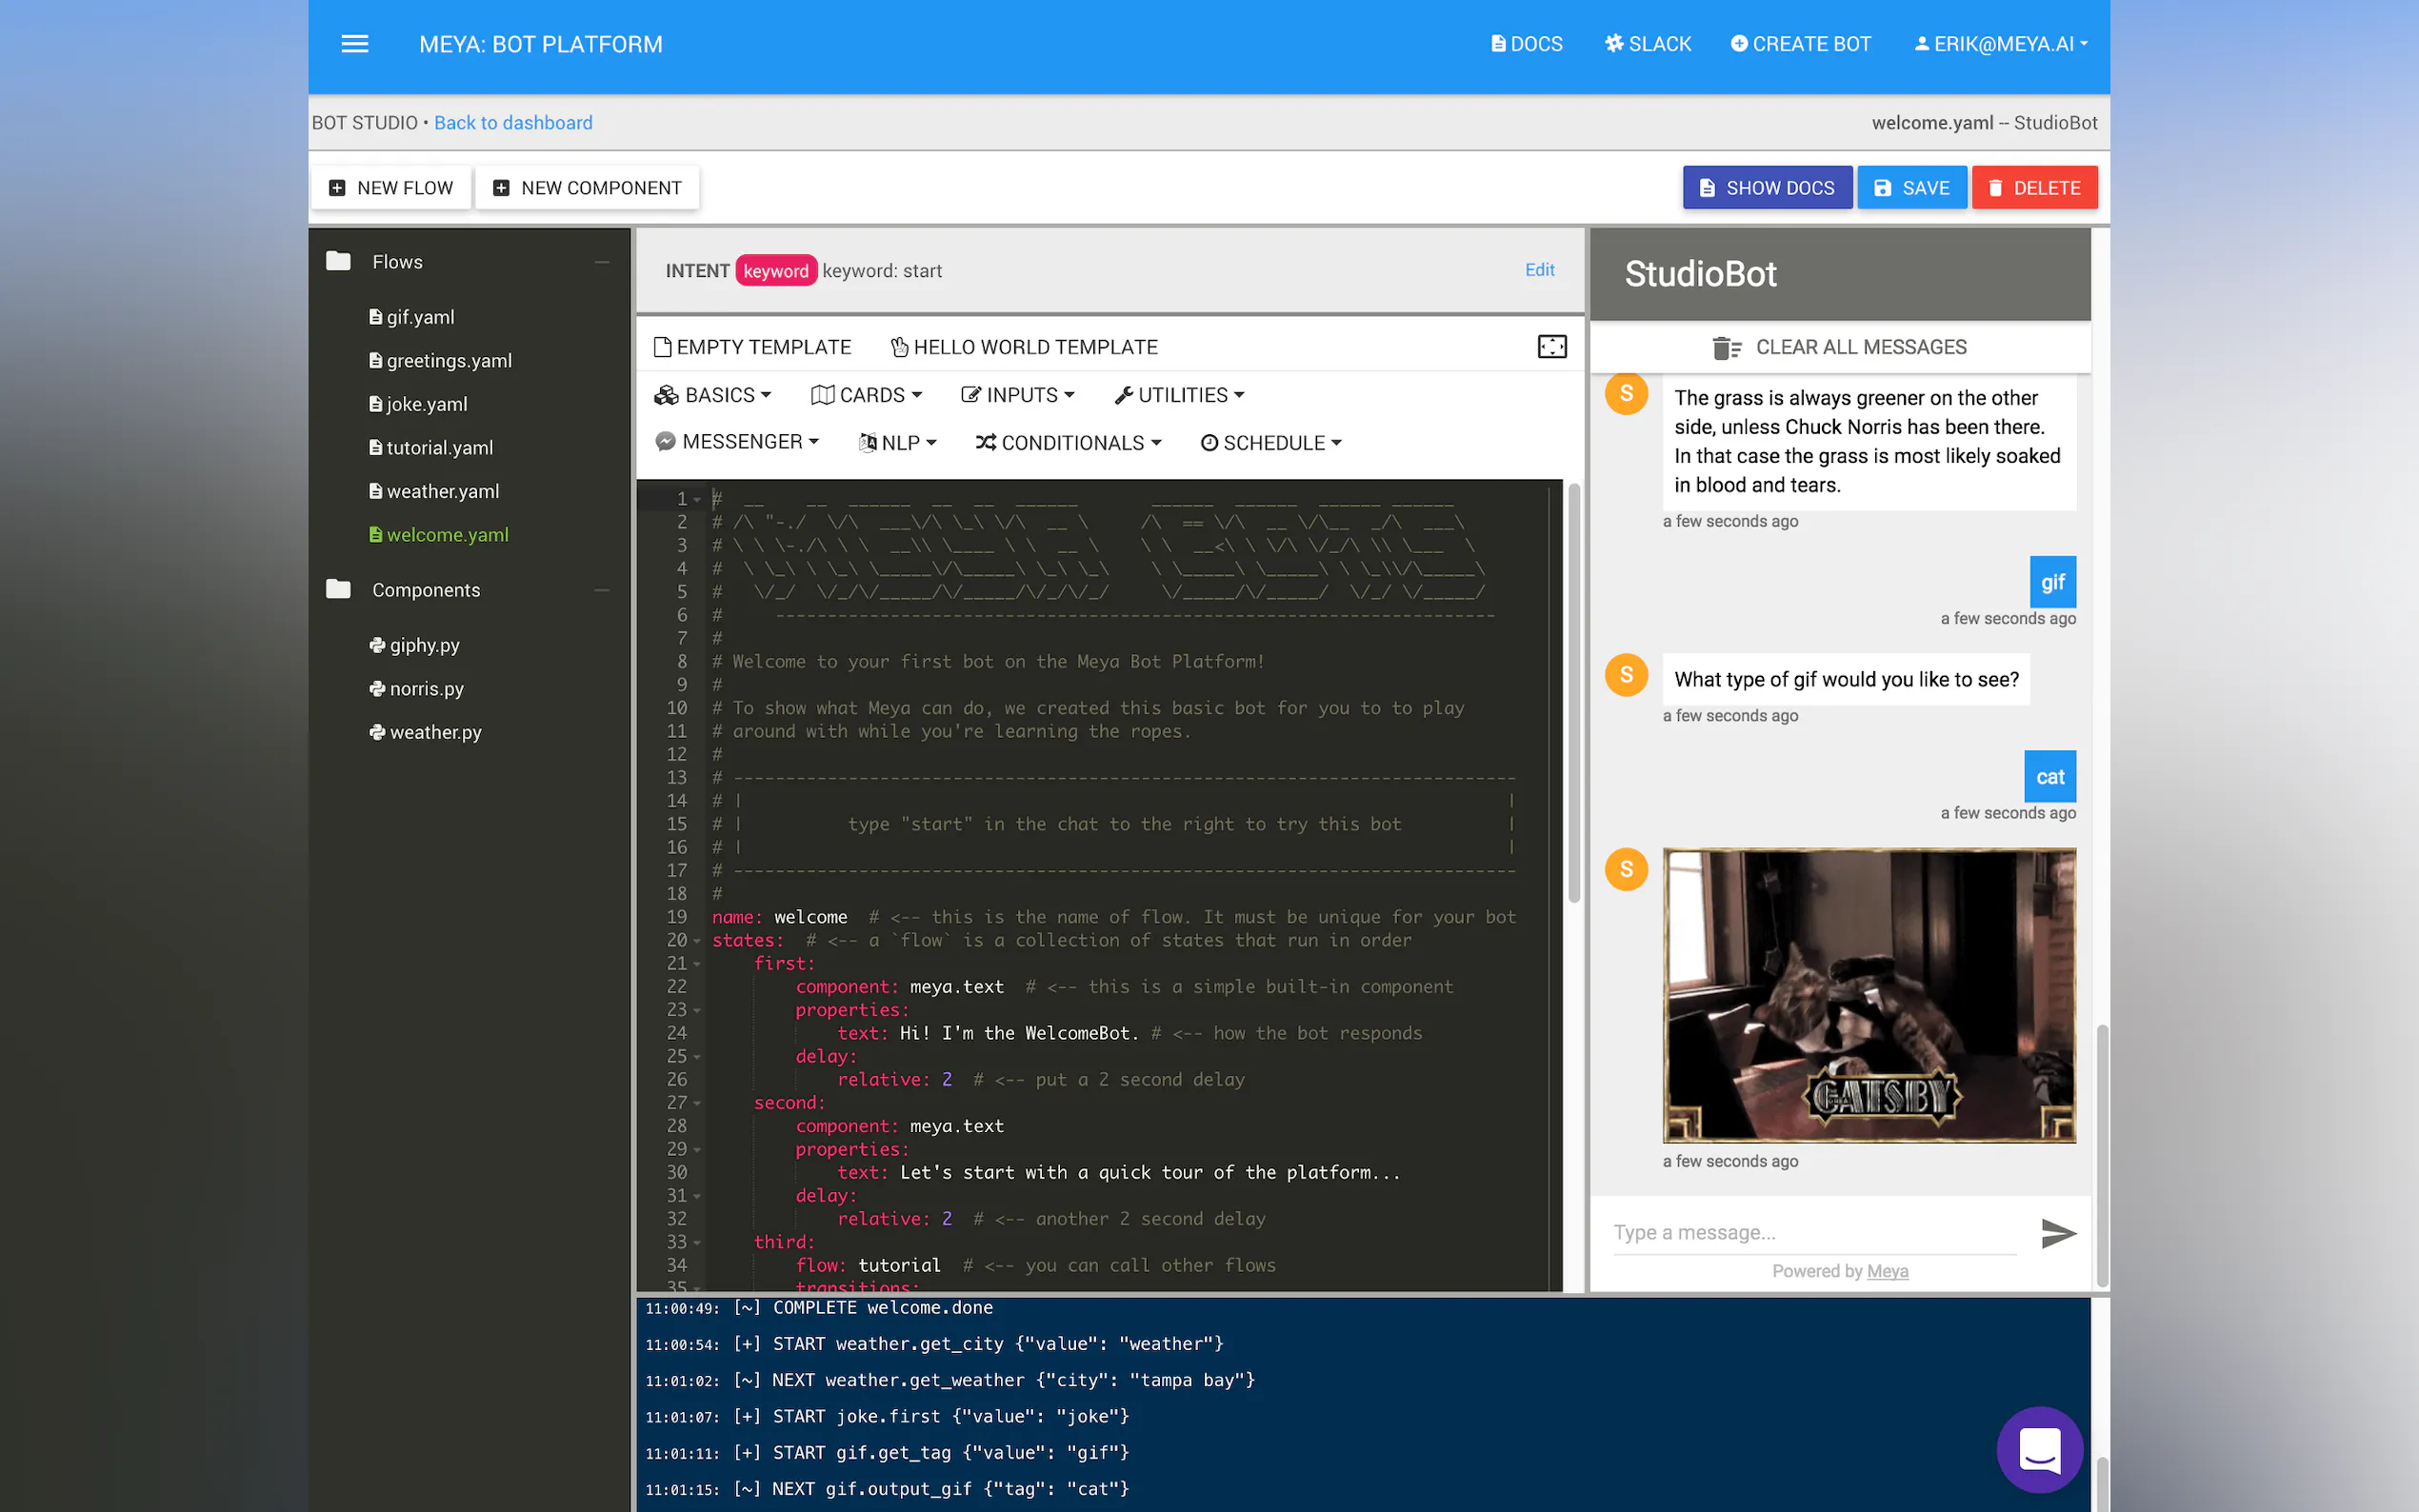Select the Hello World Template option

[1024, 347]
